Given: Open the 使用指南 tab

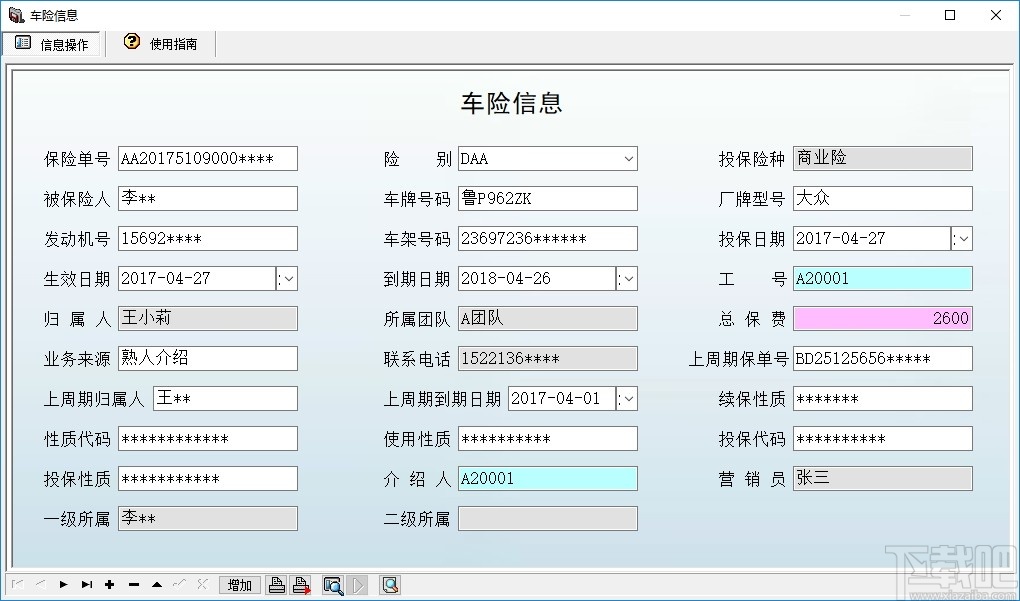Looking at the screenshot, I should pyautogui.click(x=159, y=43).
